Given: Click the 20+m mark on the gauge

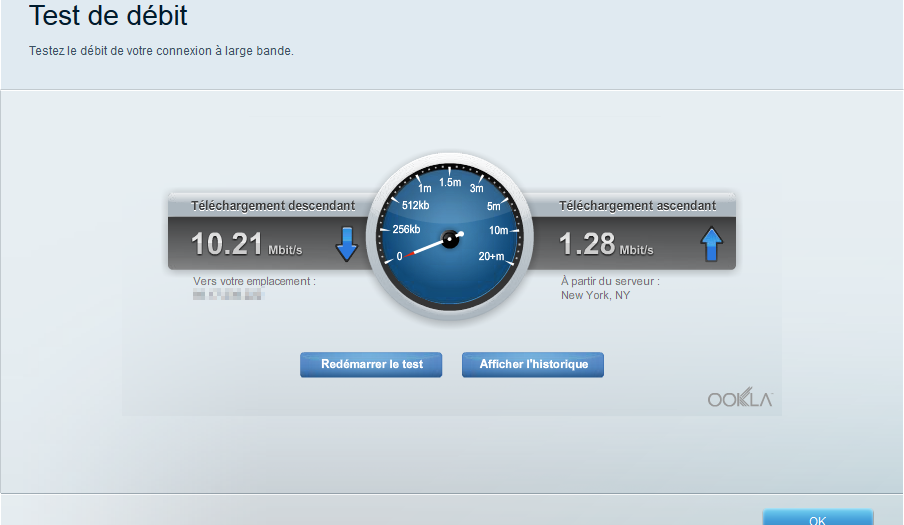Looking at the screenshot, I should [491, 255].
